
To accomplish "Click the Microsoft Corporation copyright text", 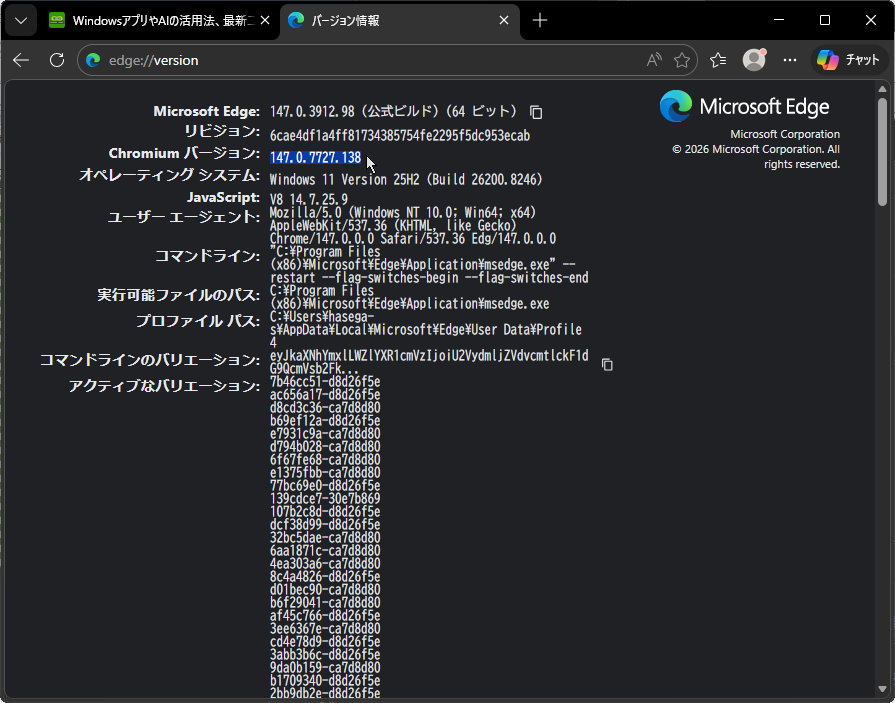I will click(756, 150).
